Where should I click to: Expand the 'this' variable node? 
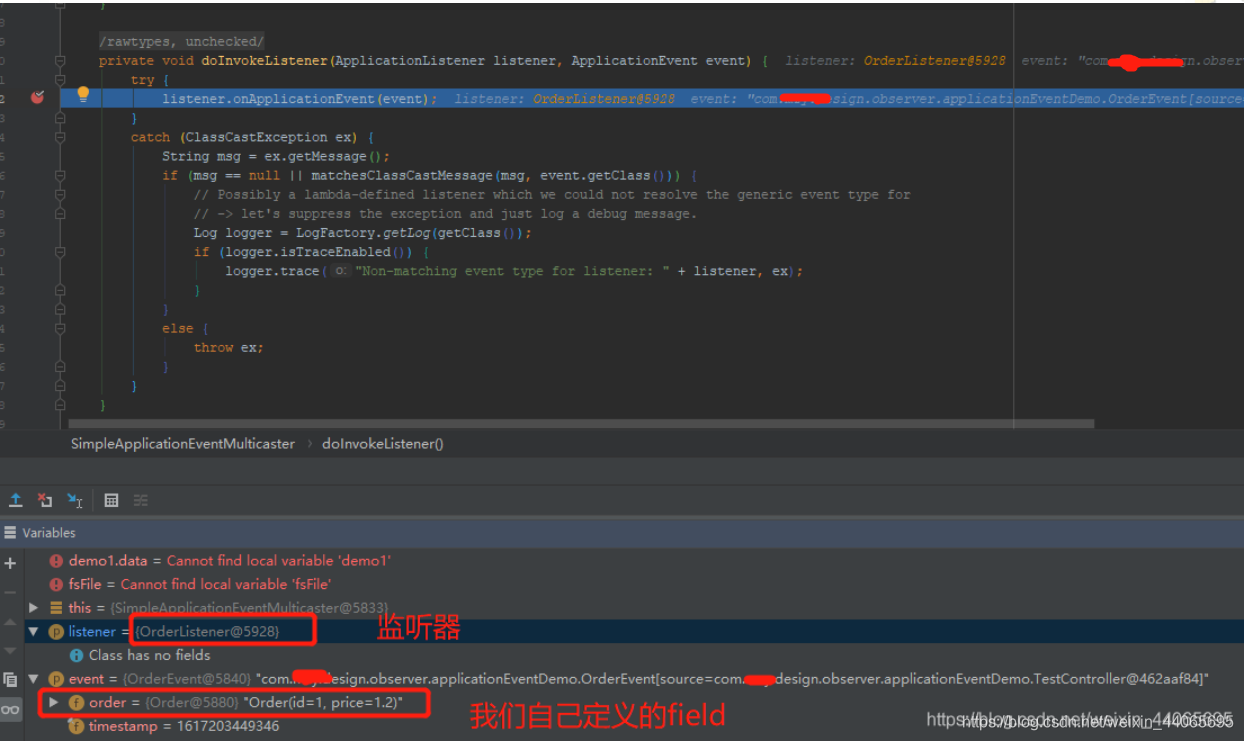[x=34, y=608]
